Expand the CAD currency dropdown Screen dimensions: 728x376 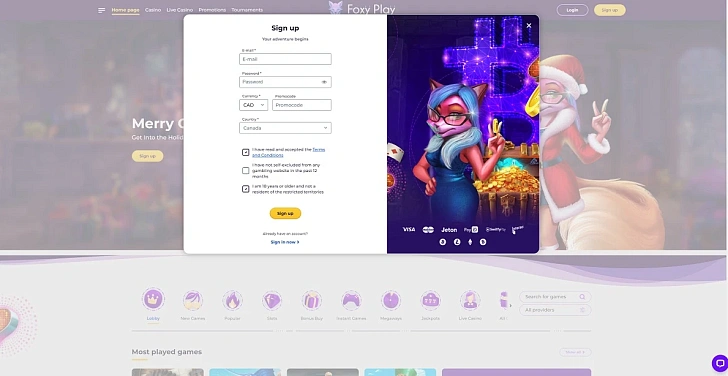[x=254, y=105]
